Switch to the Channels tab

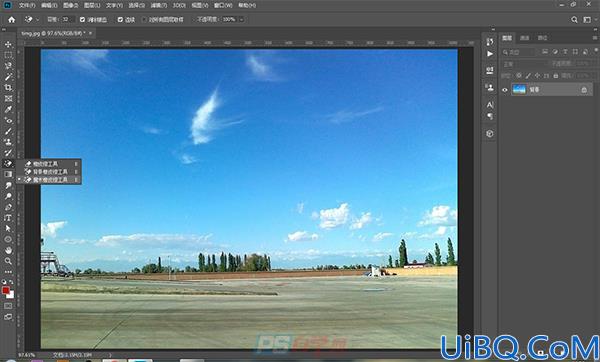[x=525, y=38]
